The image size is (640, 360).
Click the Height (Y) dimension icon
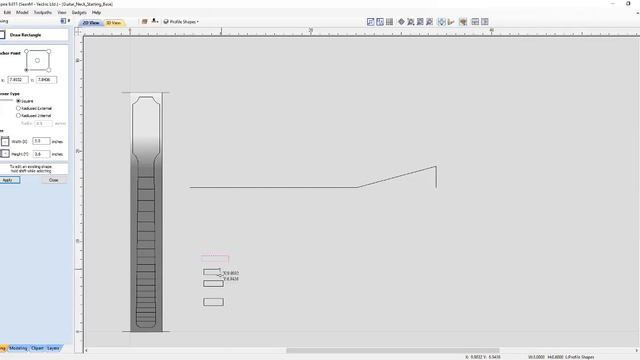[x=5, y=153]
